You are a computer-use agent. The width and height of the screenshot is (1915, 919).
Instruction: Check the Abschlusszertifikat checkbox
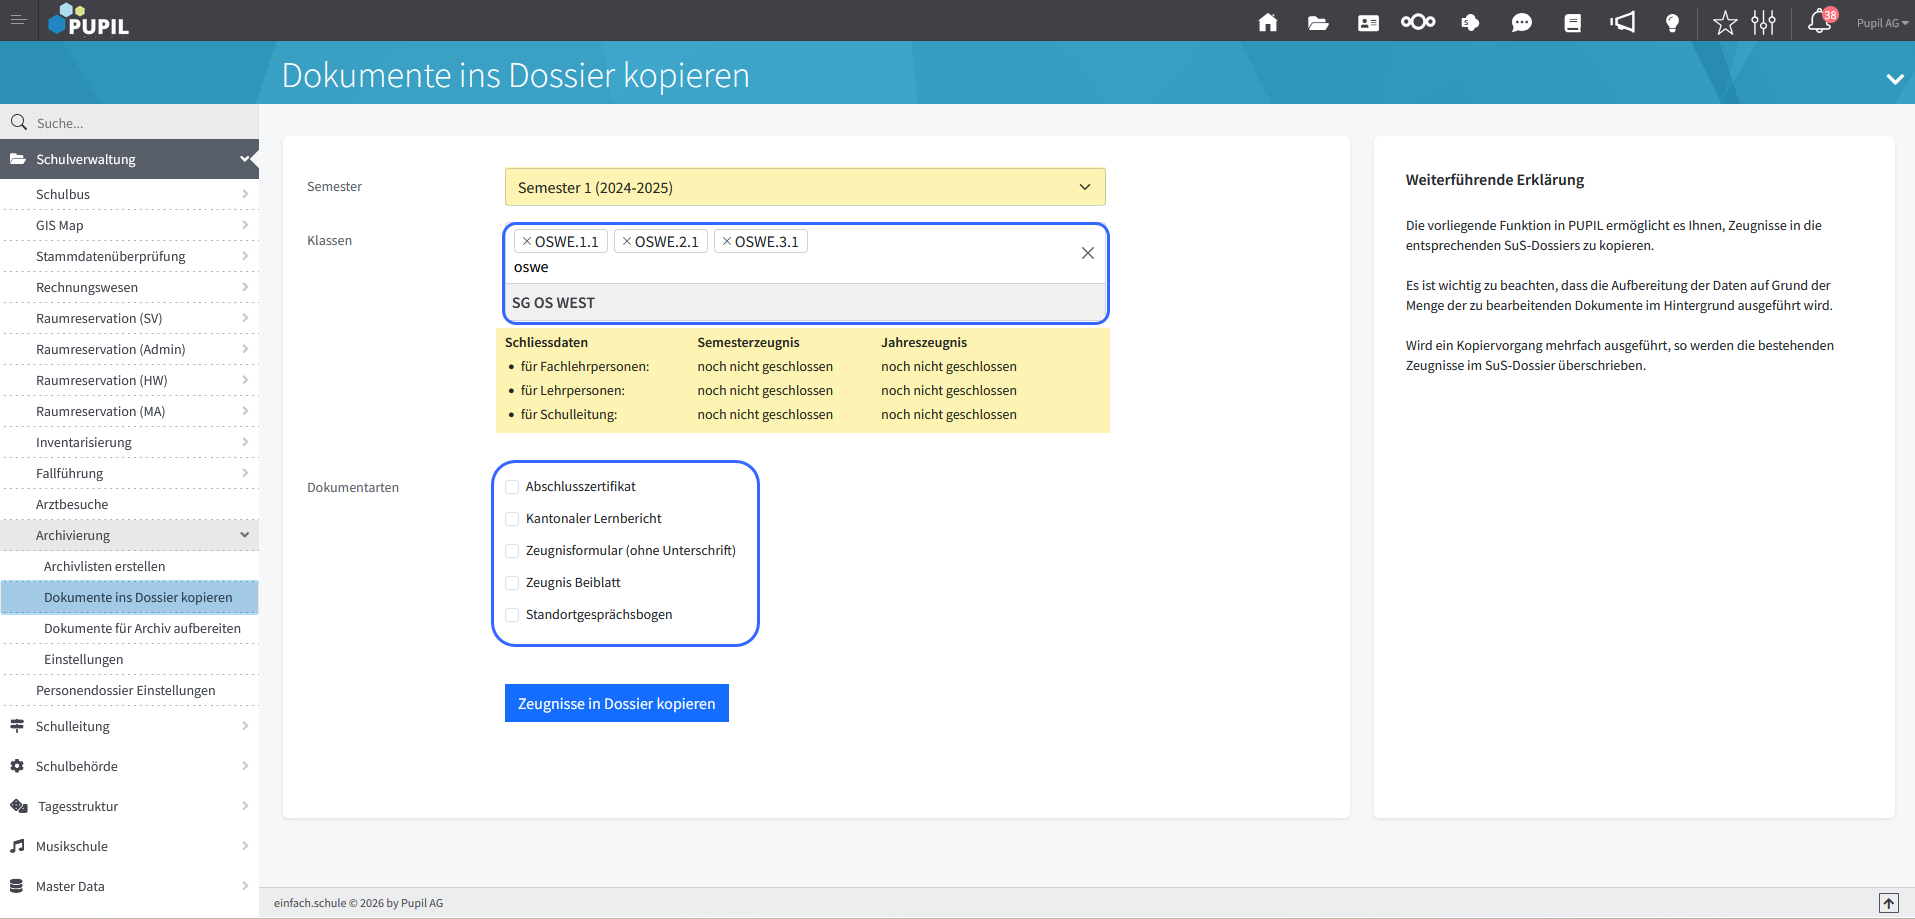pos(512,487)
